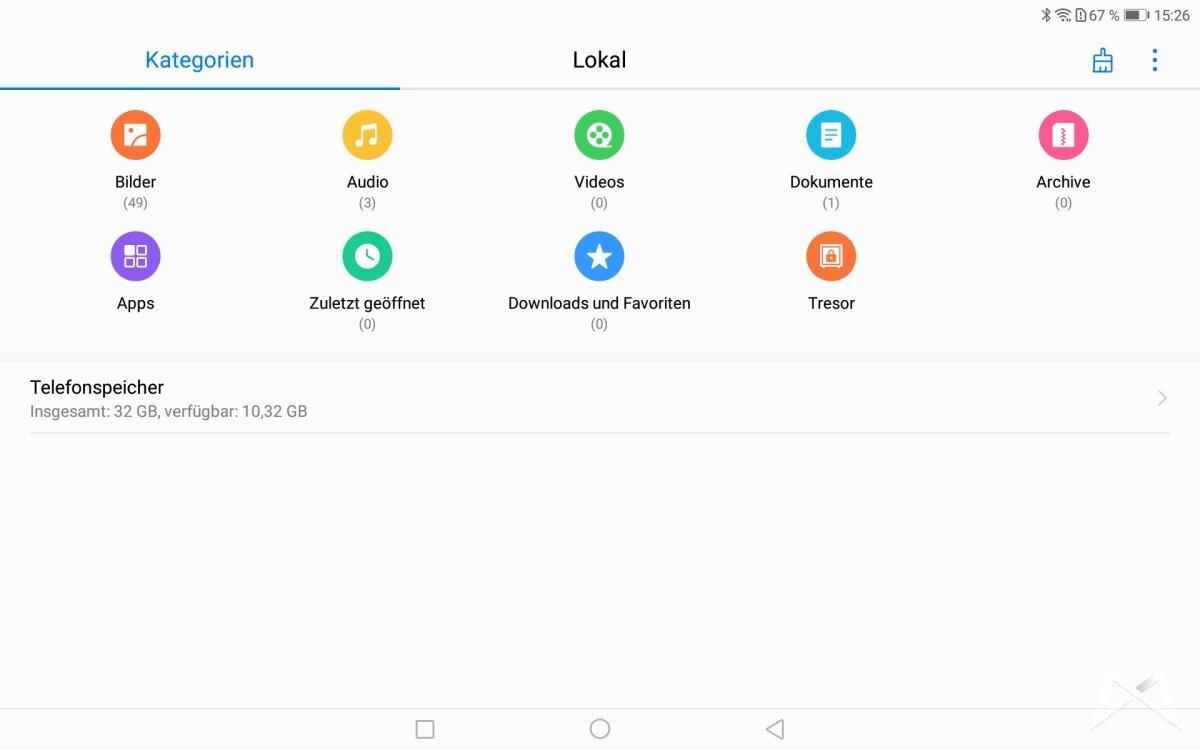
Task: Select the Kategorien tab
Action: (199, 60)
